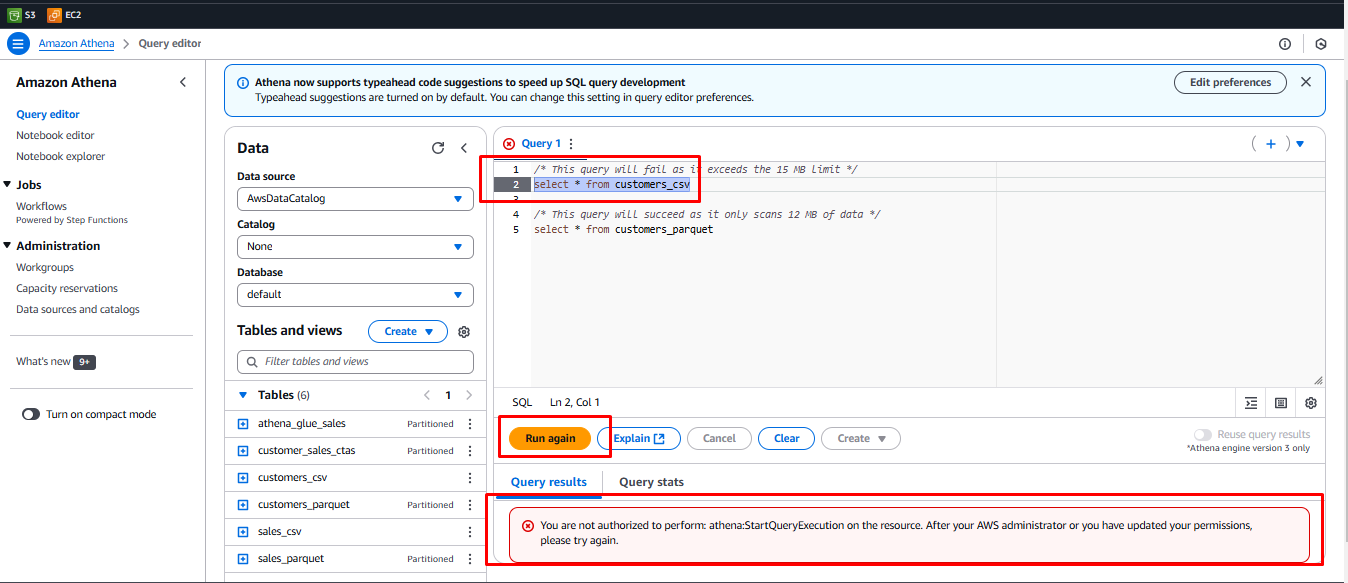The height and width of the screenshot is (583, 1348).
Task: Open the Query 1 tab options menu
Action: [x=571, y=144]
